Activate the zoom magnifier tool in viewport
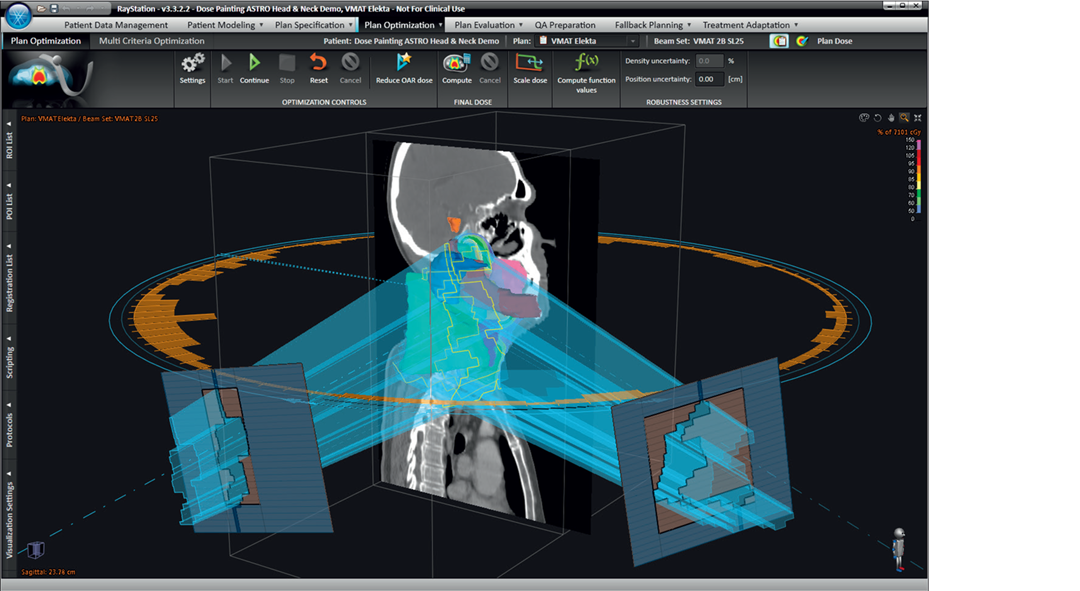This screenshot has height=591, width=1080. (904, 117)
